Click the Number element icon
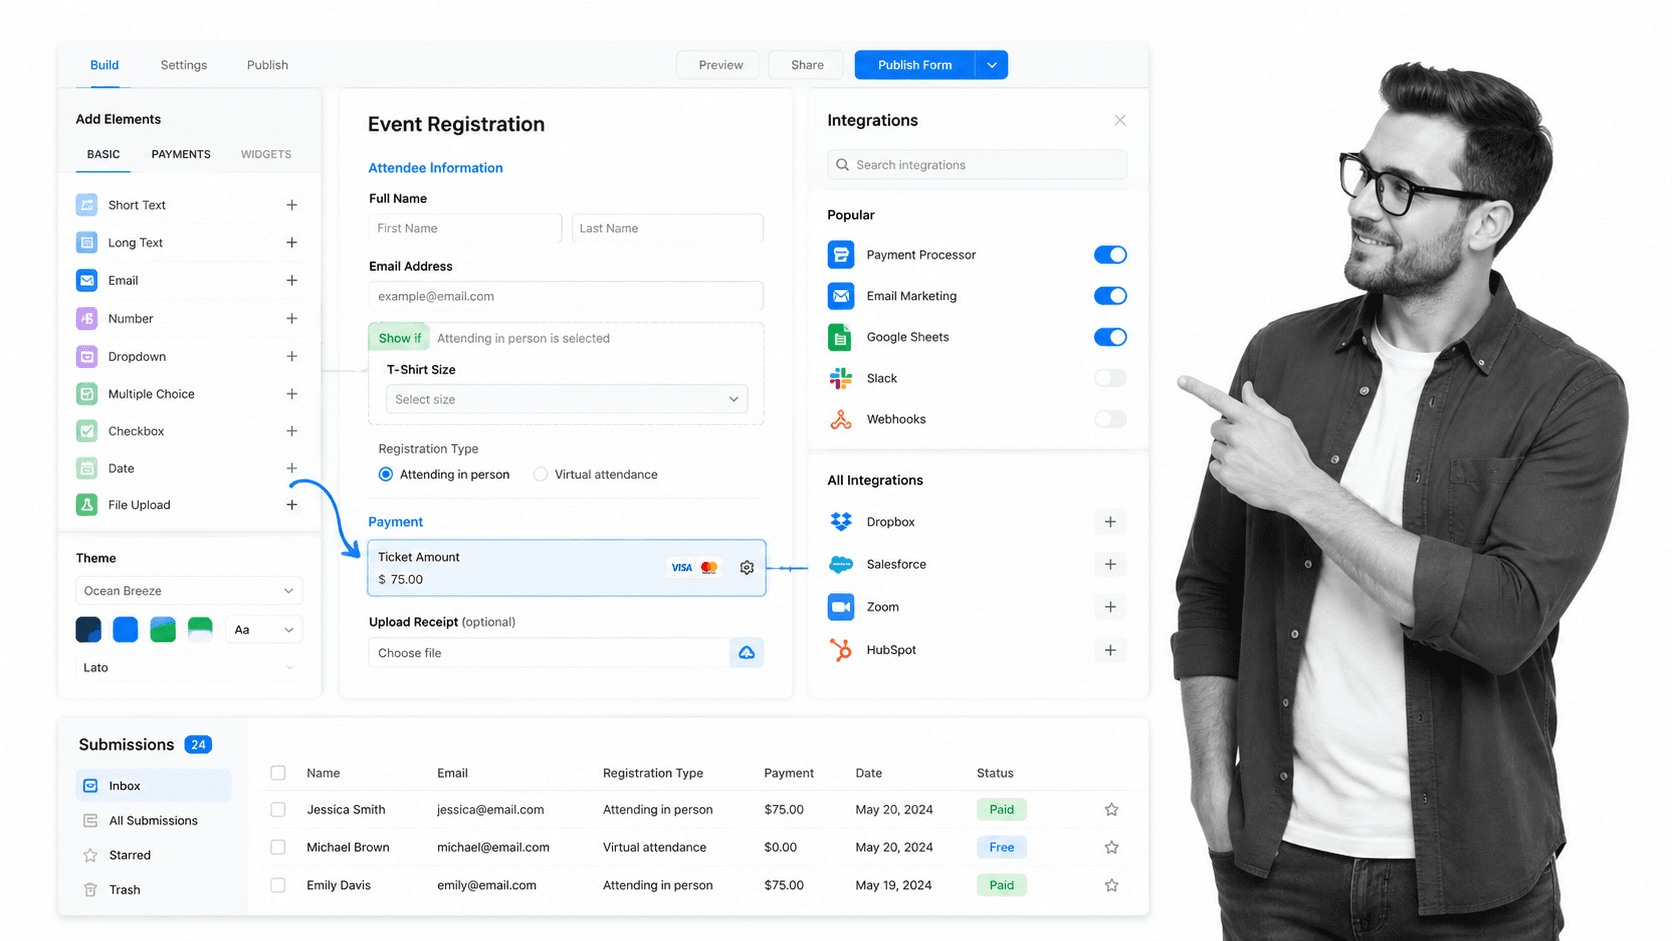Image resolution: width=1672 pixels, height=941 pixels. 87,319
